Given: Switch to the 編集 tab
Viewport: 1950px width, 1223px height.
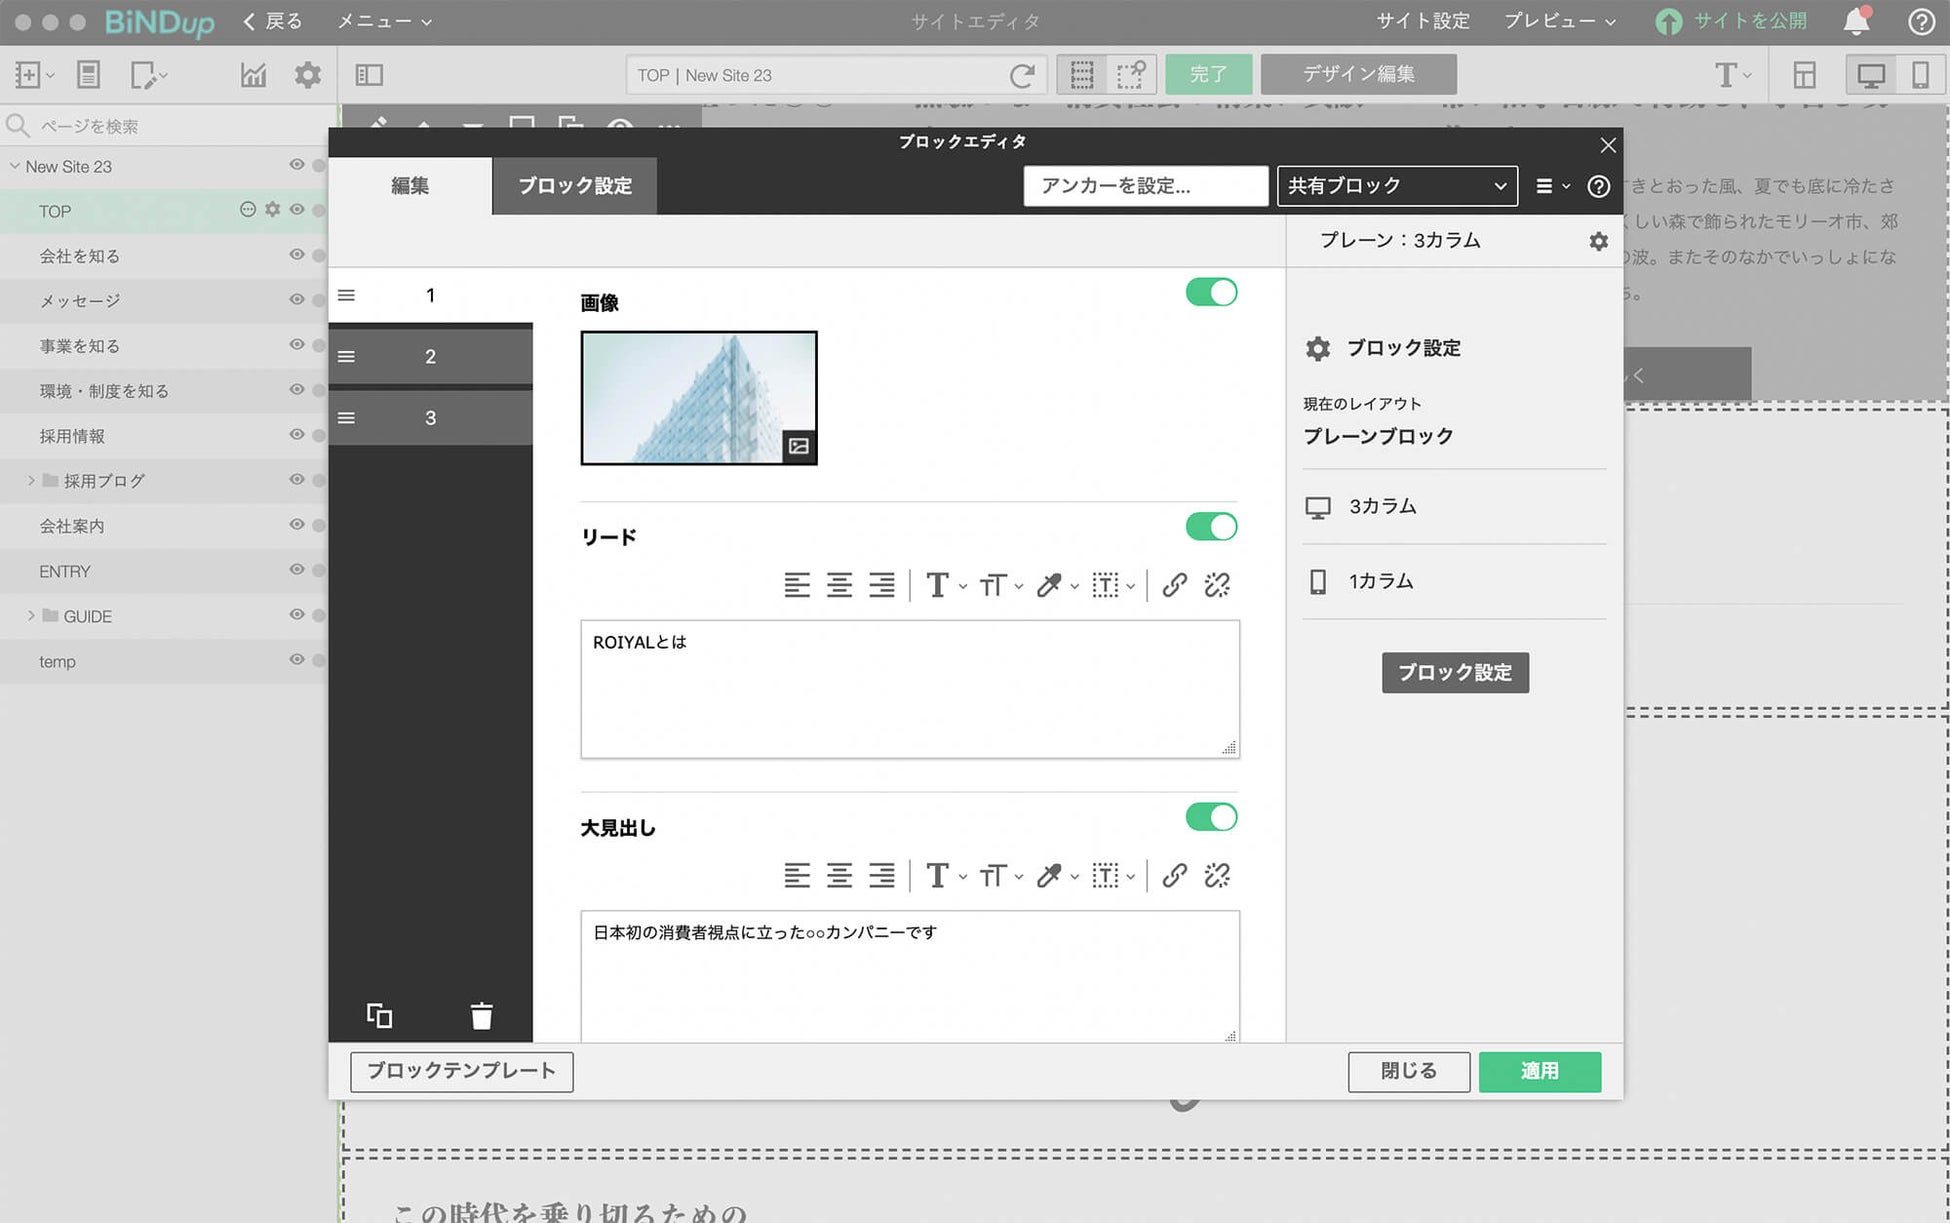Looking at the screenshot, I should click(409, 185).
